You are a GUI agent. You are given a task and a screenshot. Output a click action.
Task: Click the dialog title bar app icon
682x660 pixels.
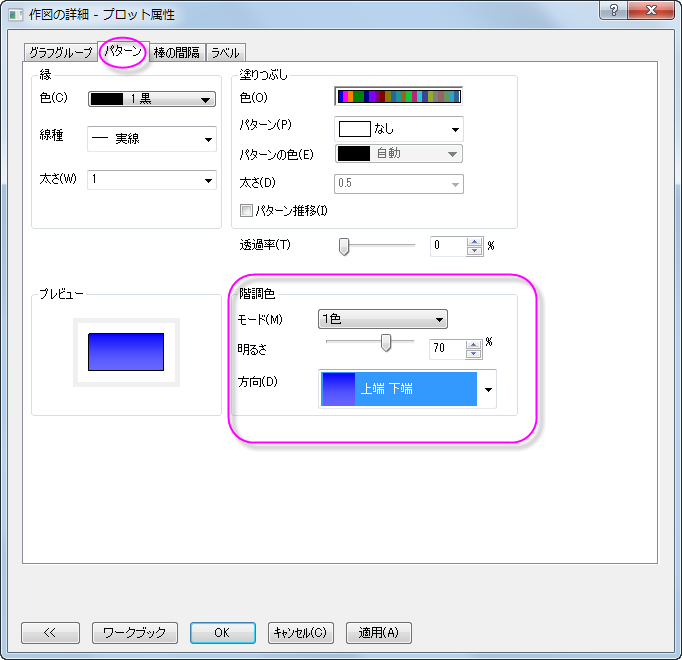coord(16,15)
